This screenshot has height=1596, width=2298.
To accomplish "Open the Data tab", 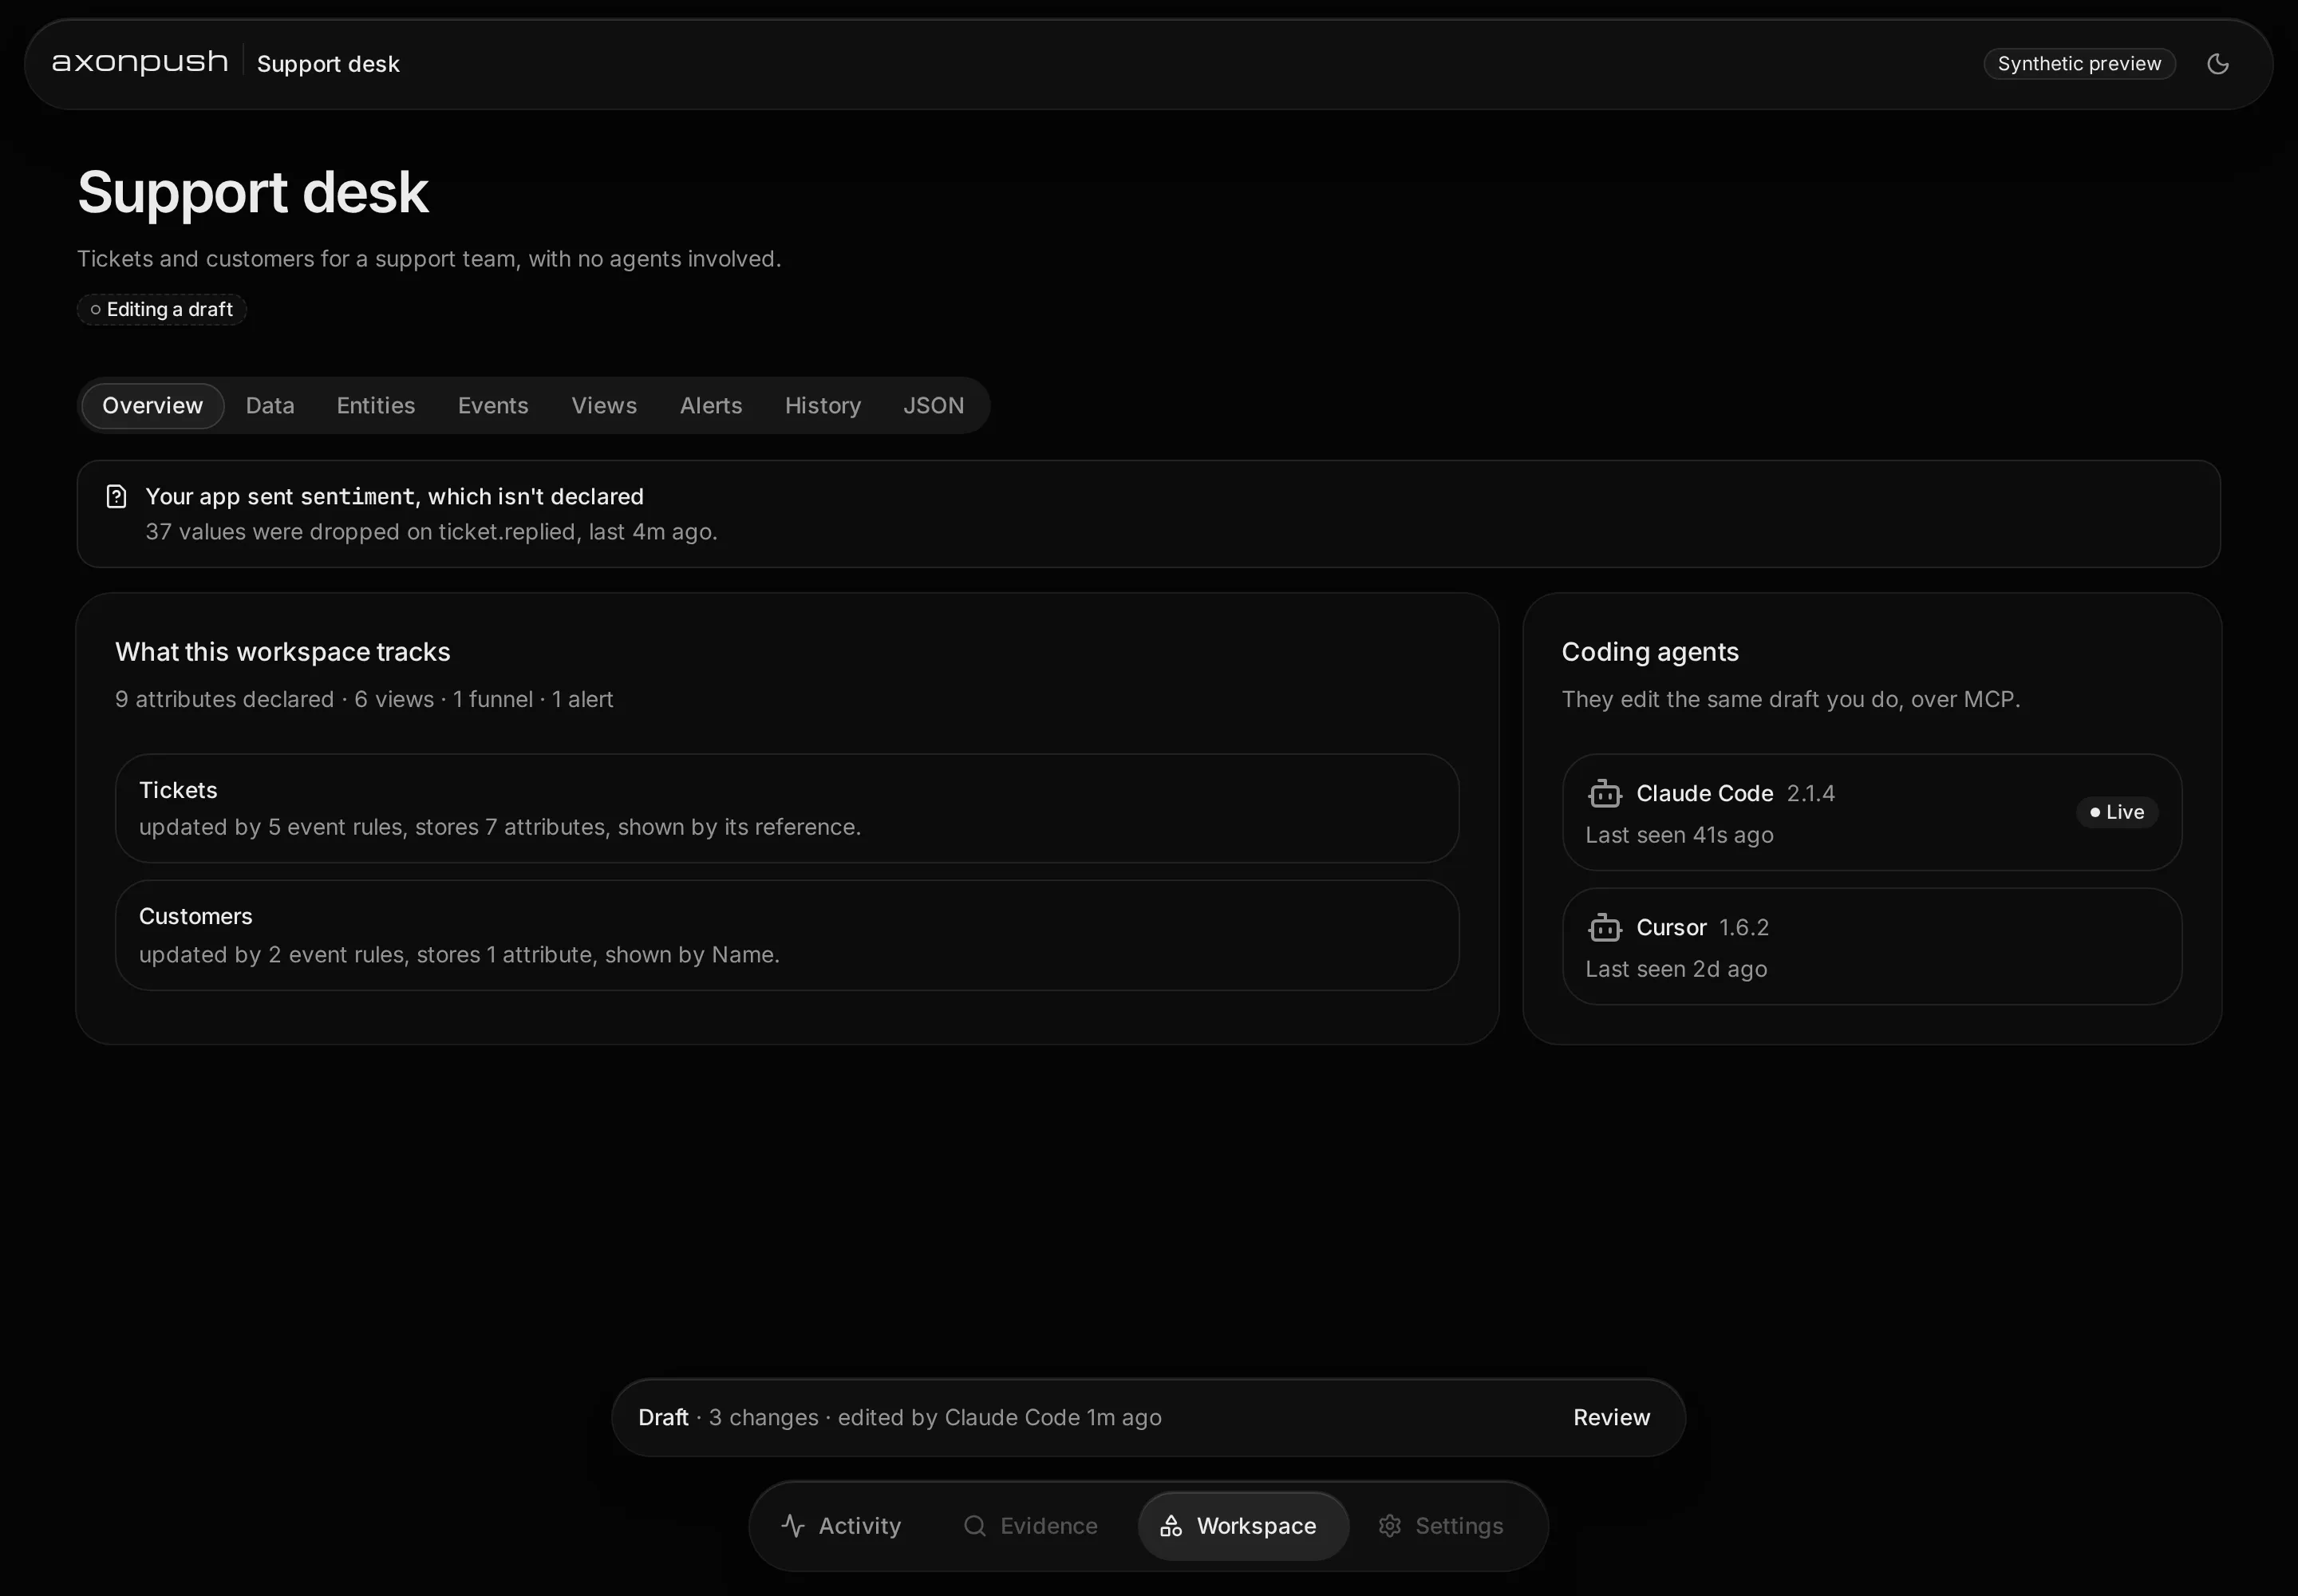I will [270, 405].
